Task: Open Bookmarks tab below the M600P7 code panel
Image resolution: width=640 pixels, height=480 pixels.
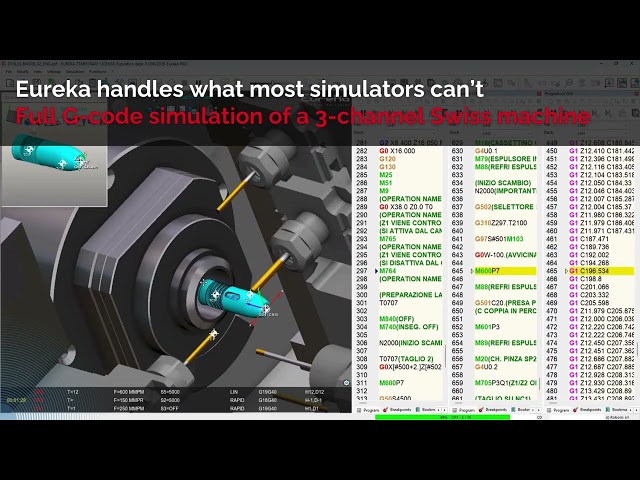Action: pyautogui.click(x=521, y=410)
